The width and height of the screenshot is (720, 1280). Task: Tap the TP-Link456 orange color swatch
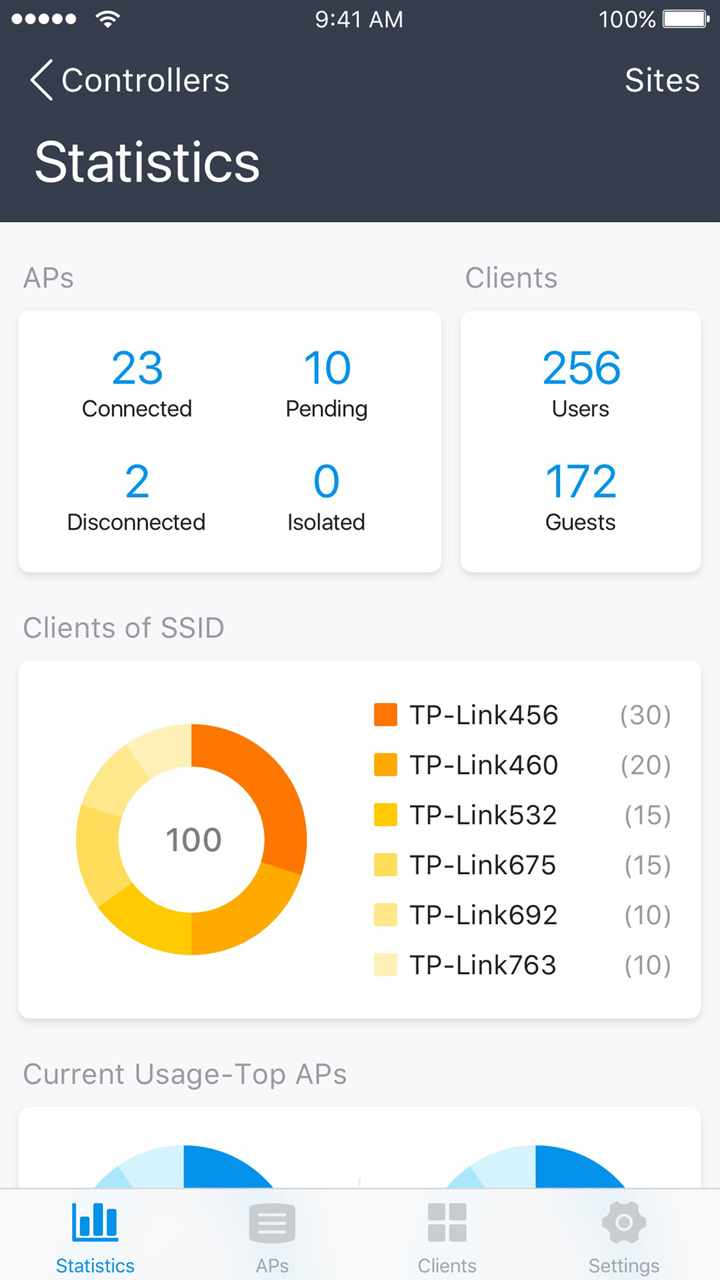click(x=385, y=715)
